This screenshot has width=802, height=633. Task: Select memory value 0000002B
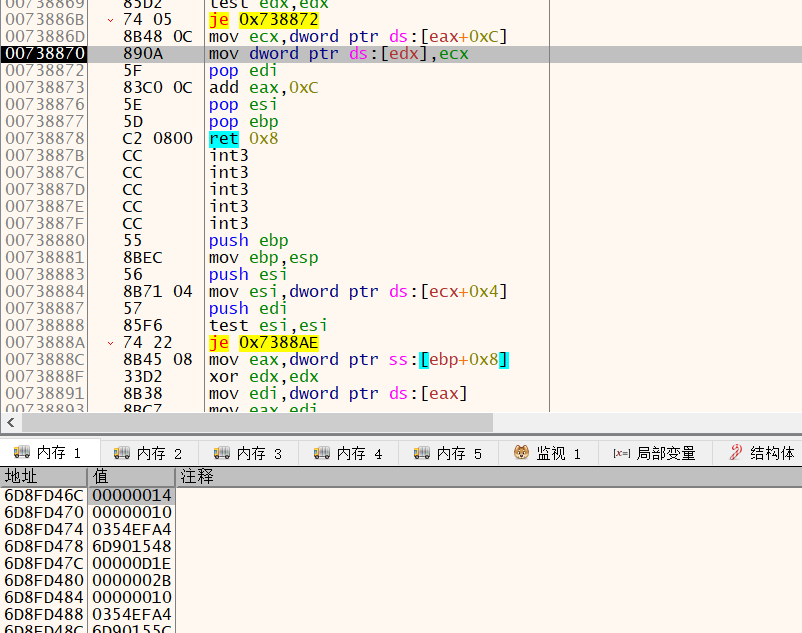click(x=132, y=580)
